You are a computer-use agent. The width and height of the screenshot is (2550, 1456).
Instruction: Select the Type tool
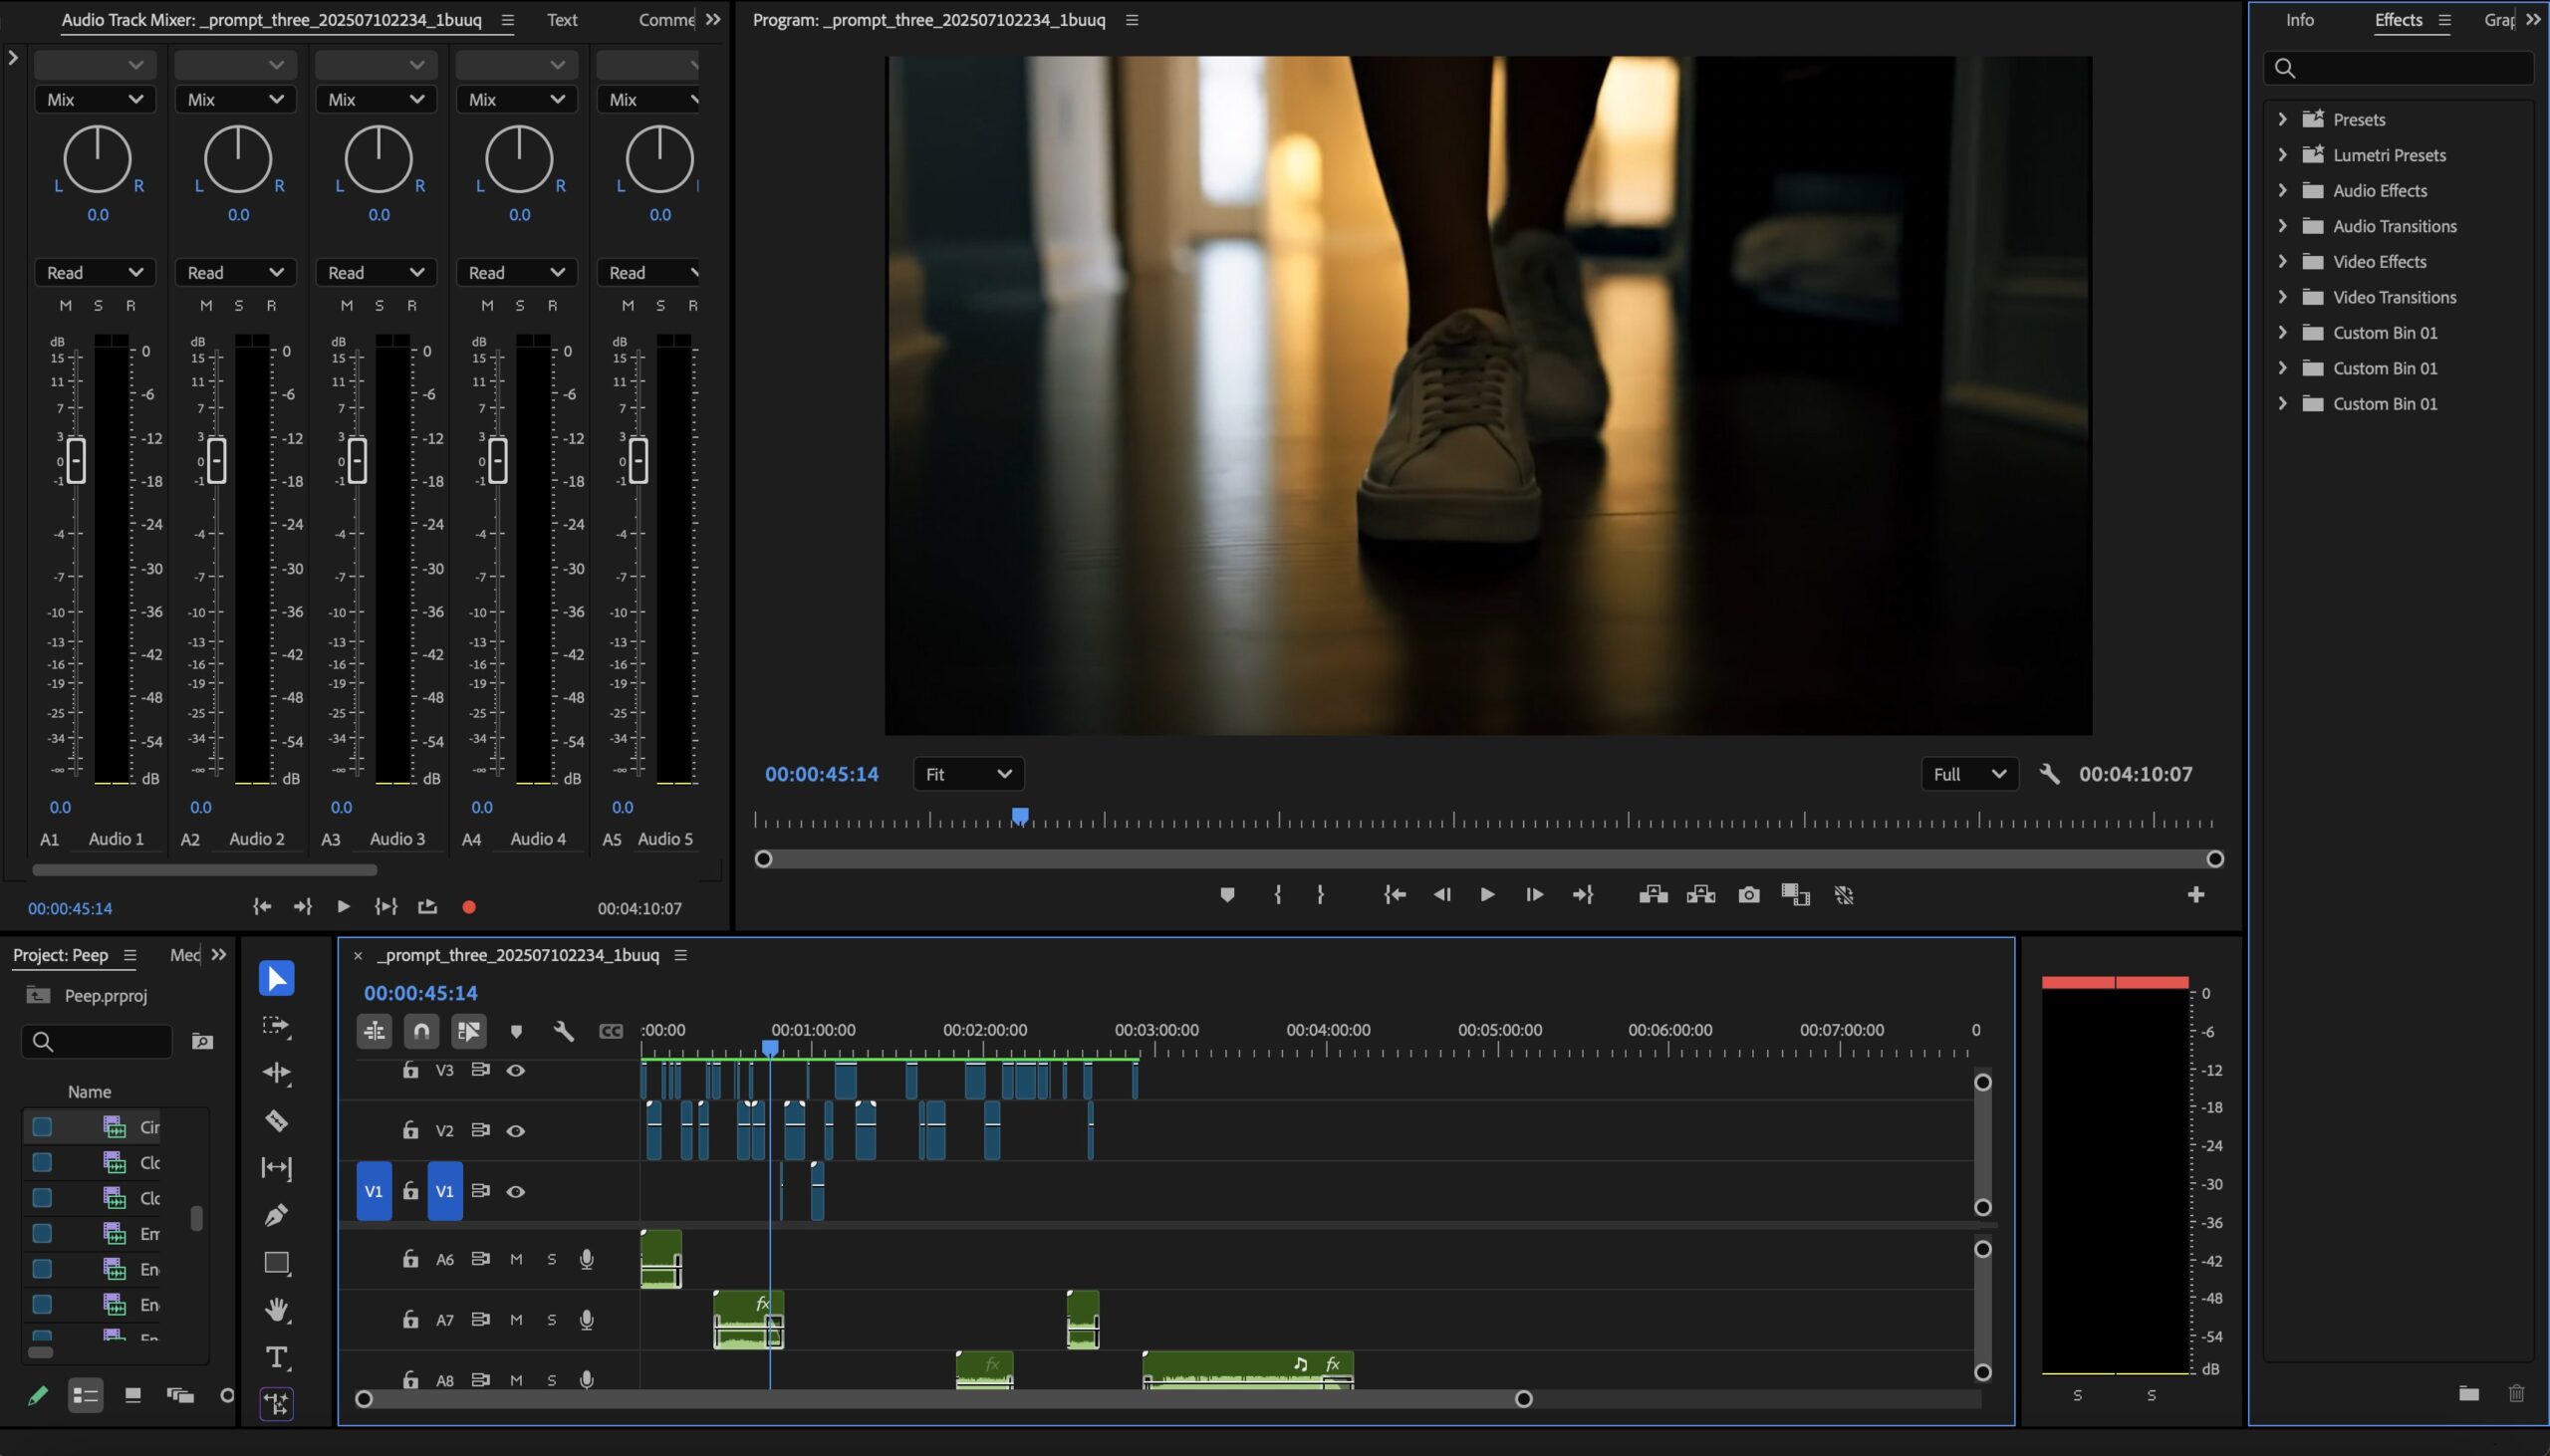coord(277,1357)
